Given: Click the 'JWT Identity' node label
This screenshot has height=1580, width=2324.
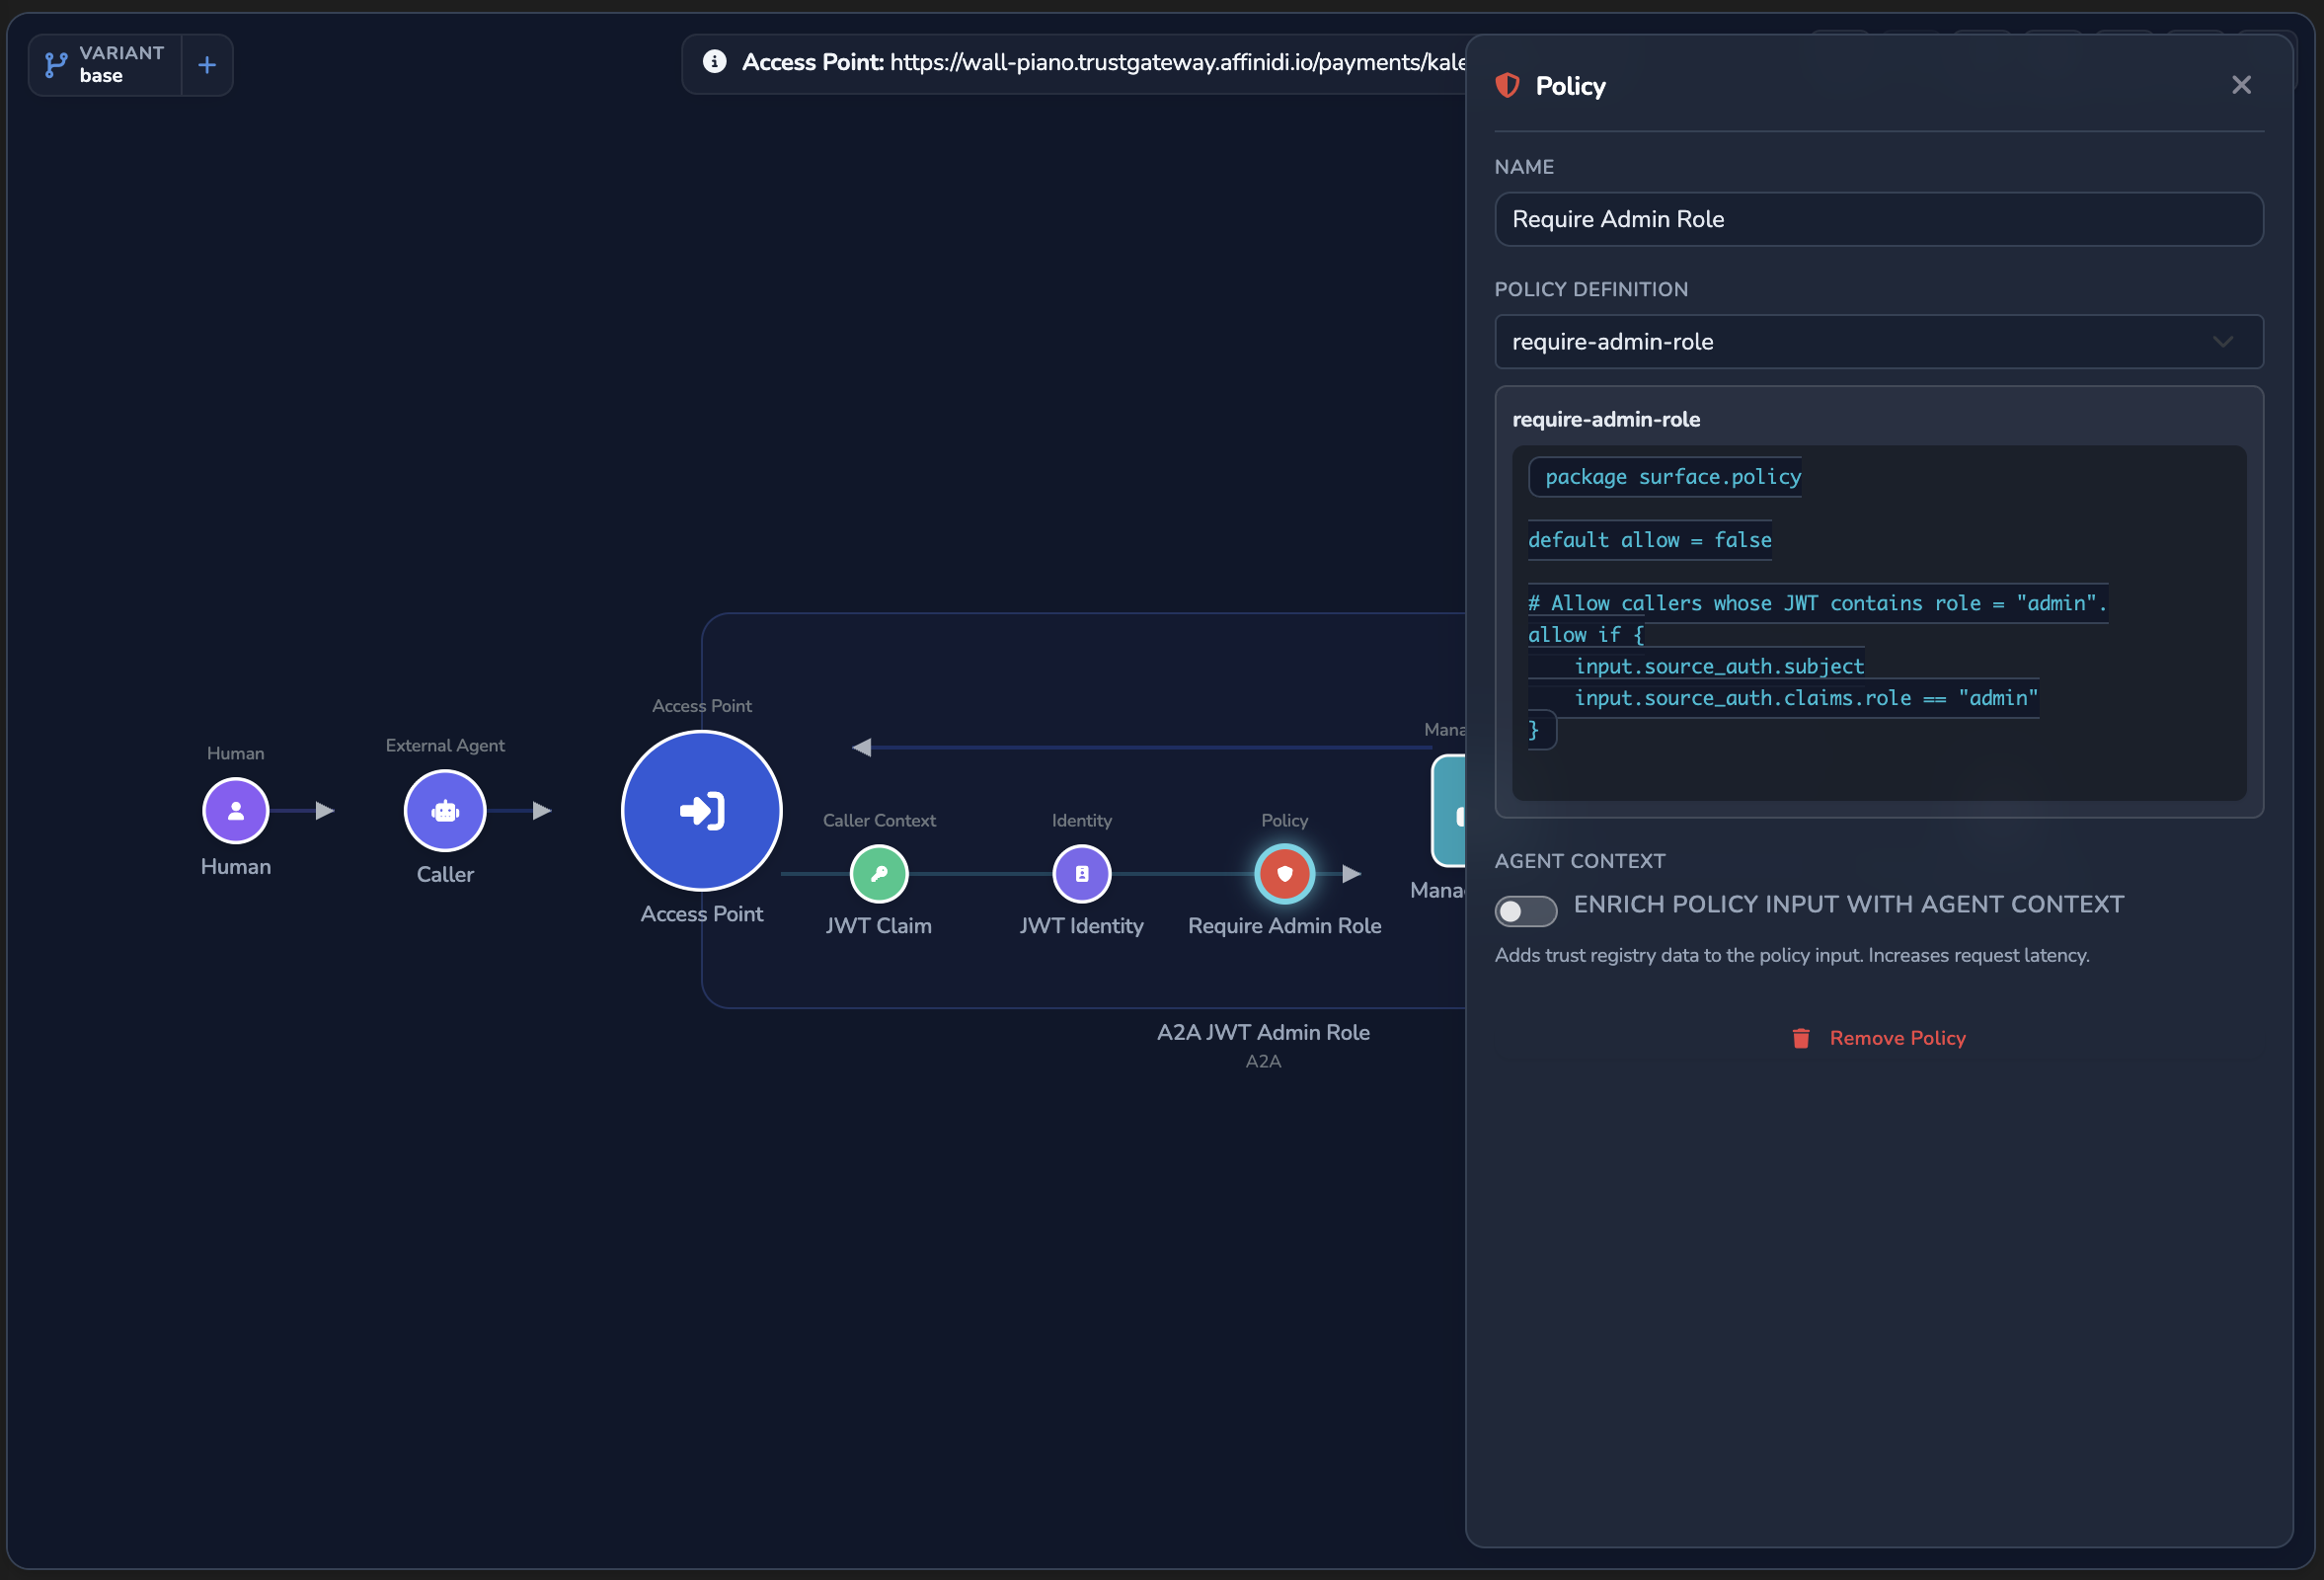Looking at the screenshot, I should (1082, 926).
